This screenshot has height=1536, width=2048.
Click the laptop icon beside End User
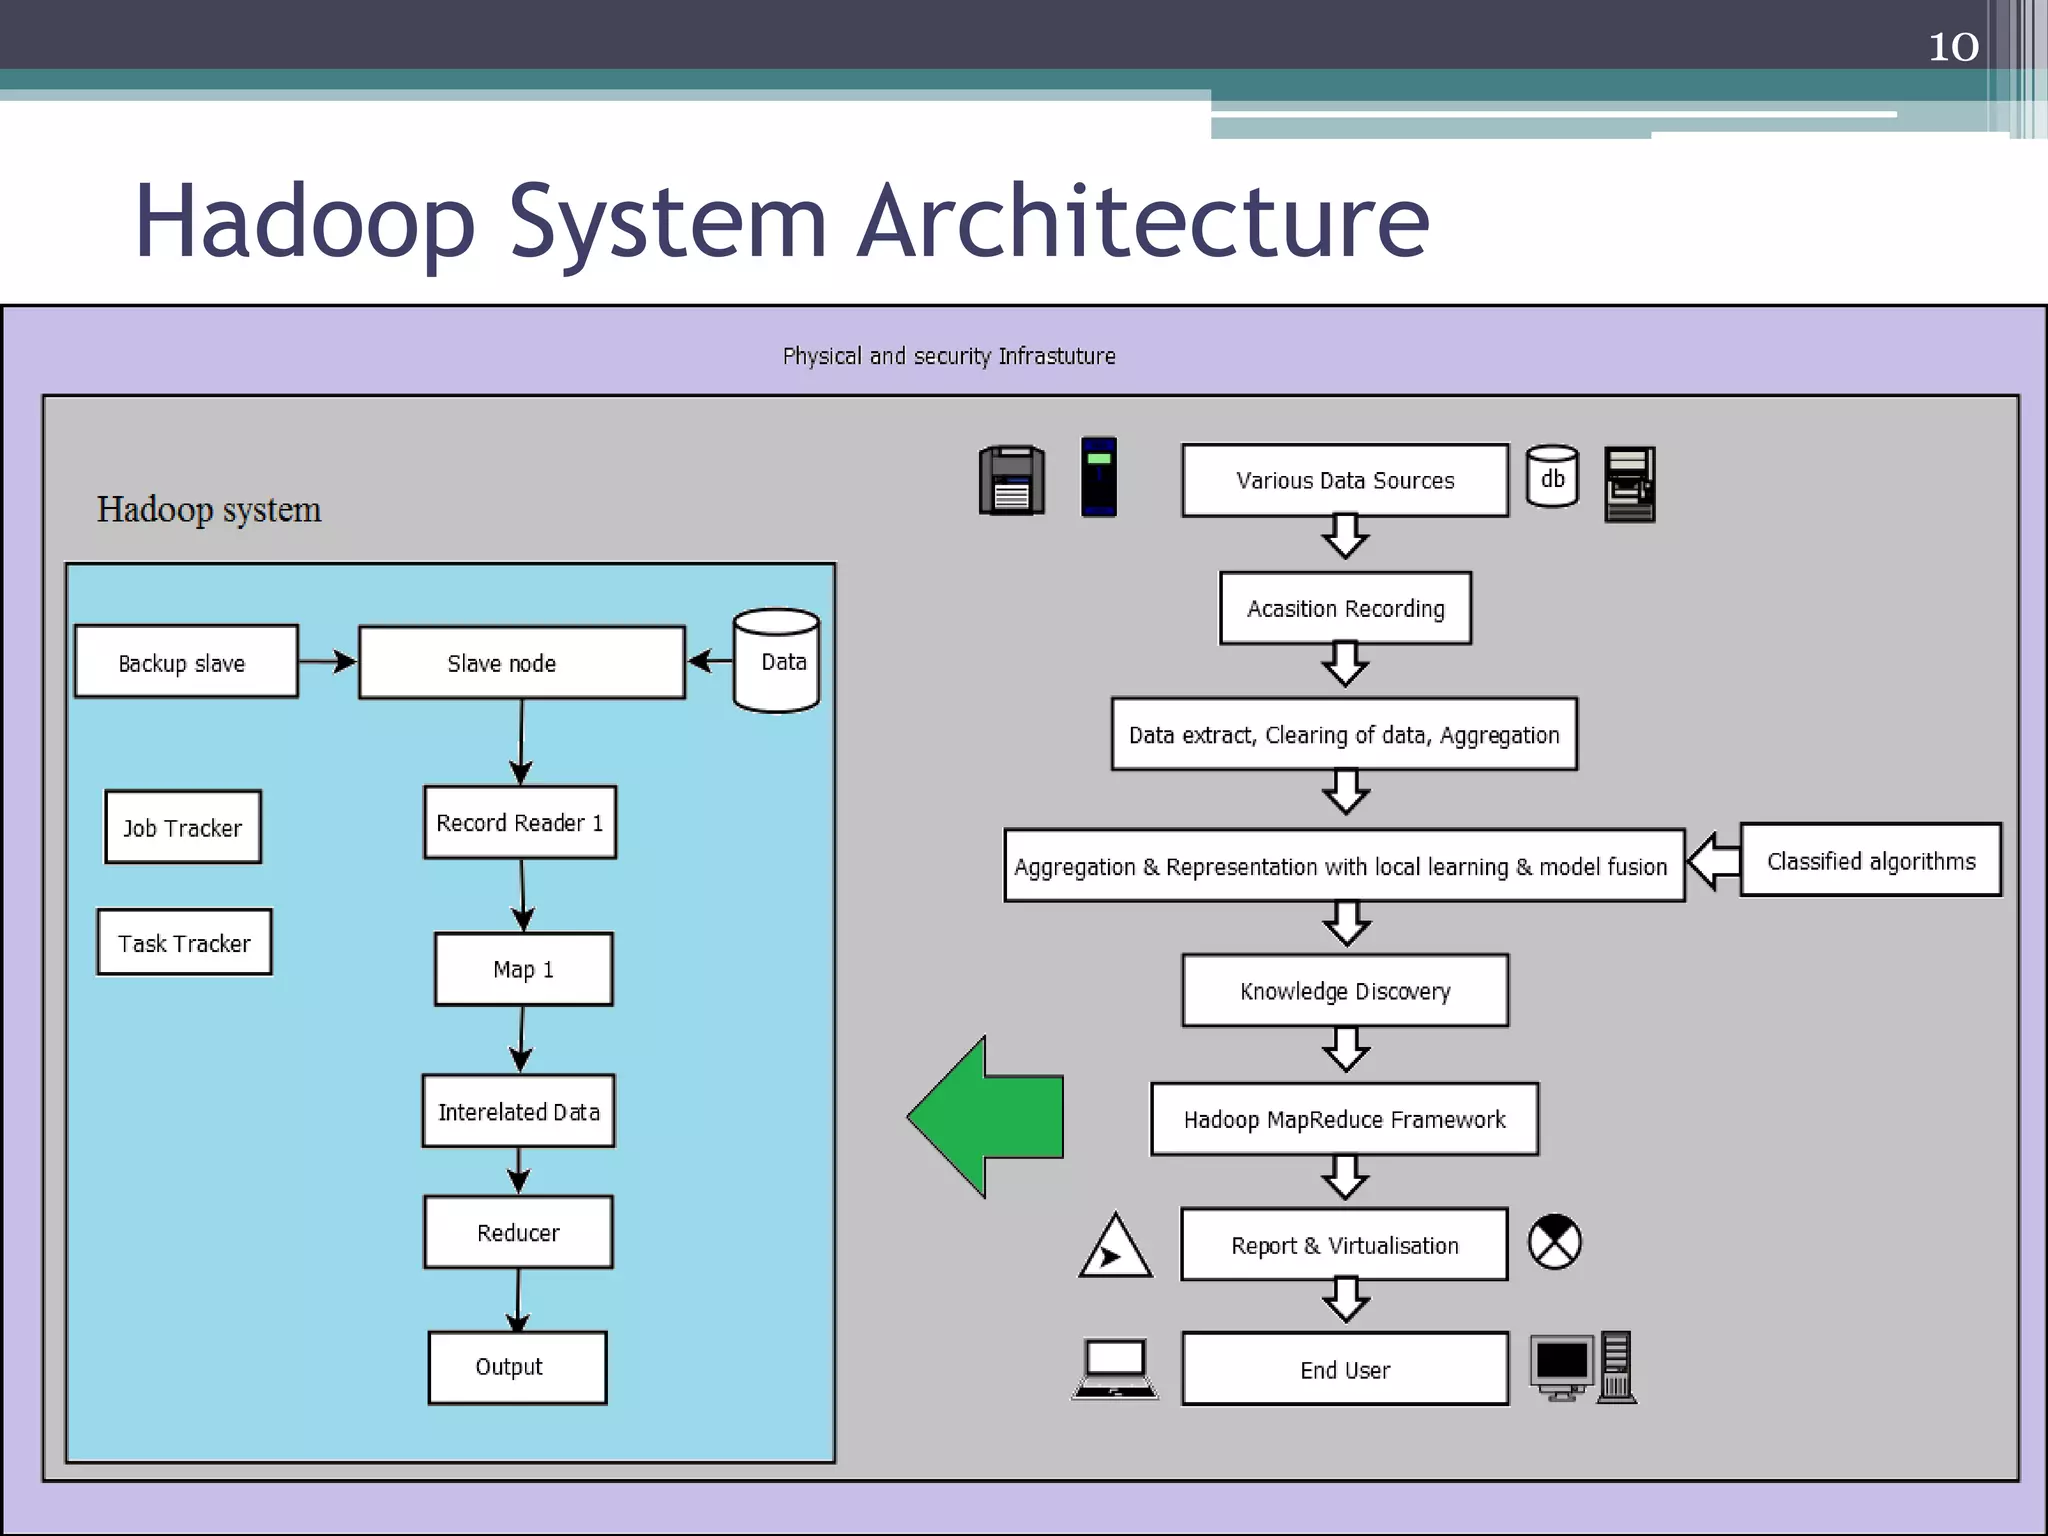click(x=1114, y=1369)
